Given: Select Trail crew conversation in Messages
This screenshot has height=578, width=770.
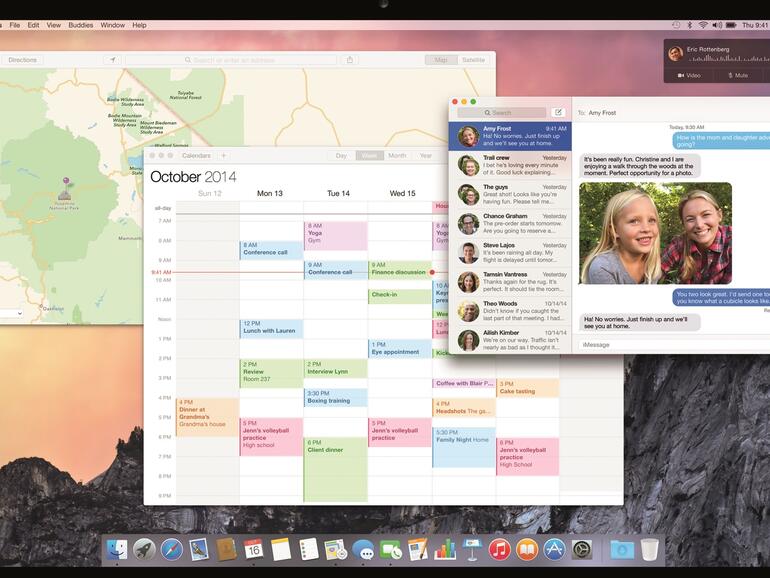Looking at the screenshot, I should 510,165.
